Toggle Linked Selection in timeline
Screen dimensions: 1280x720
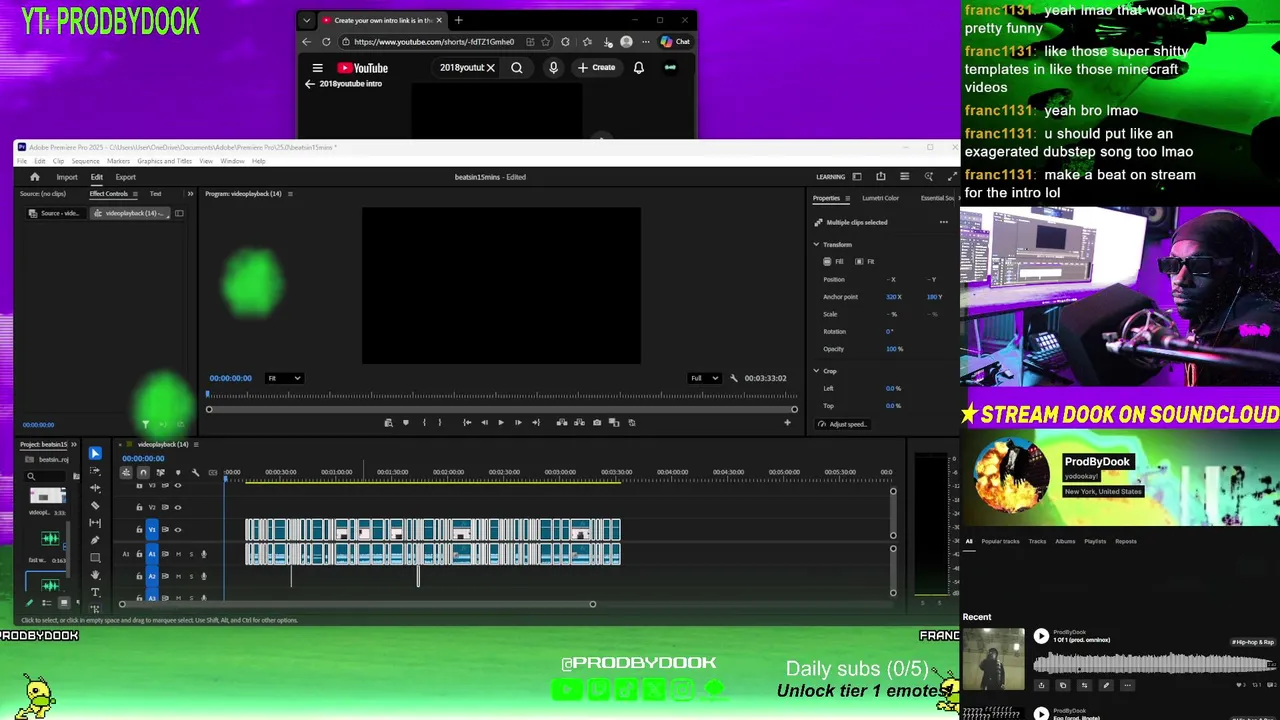[x=160, y=472]
